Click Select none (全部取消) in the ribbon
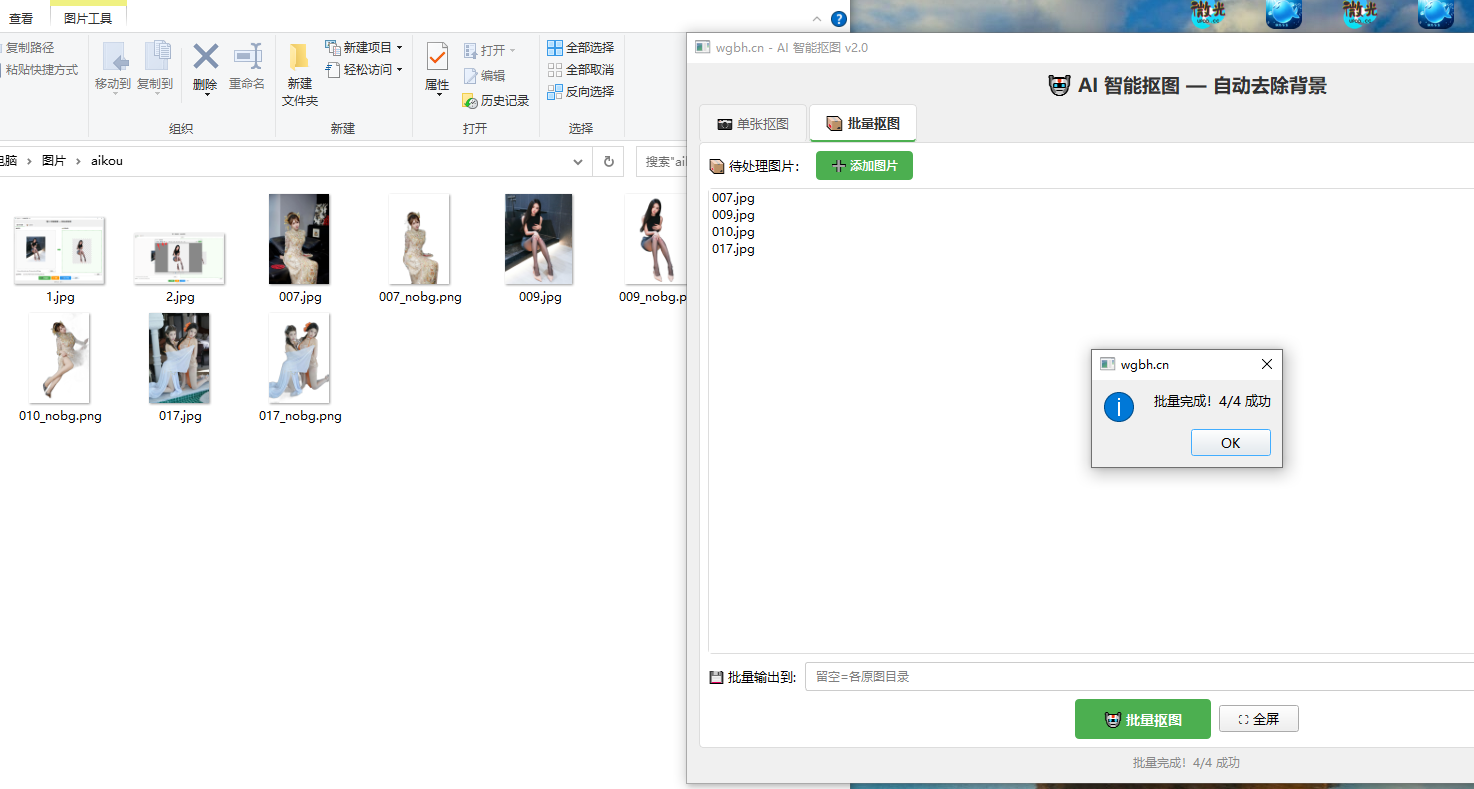 (581, 69)
